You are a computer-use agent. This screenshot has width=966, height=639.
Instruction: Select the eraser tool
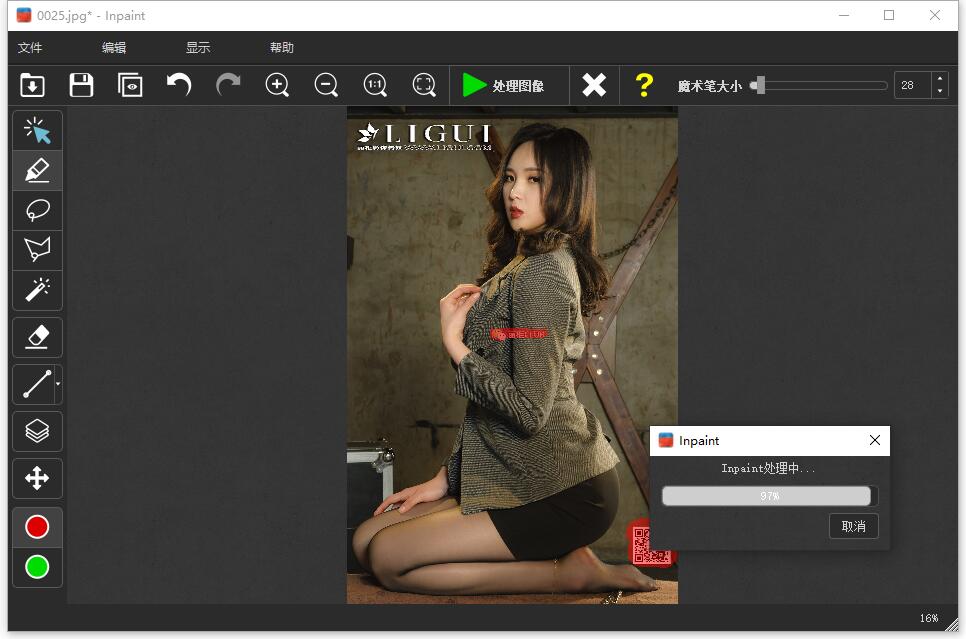[37, 337]
